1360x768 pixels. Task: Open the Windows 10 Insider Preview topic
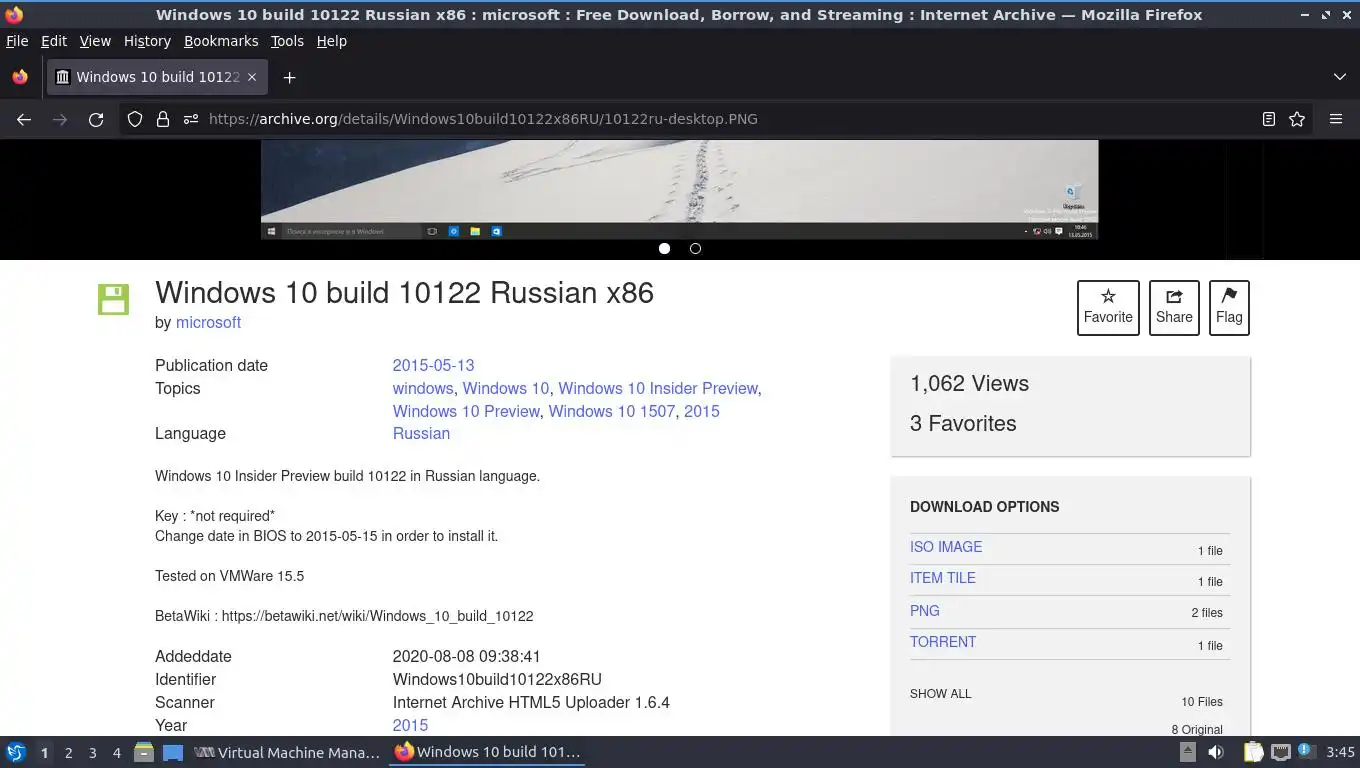(658, 388)
